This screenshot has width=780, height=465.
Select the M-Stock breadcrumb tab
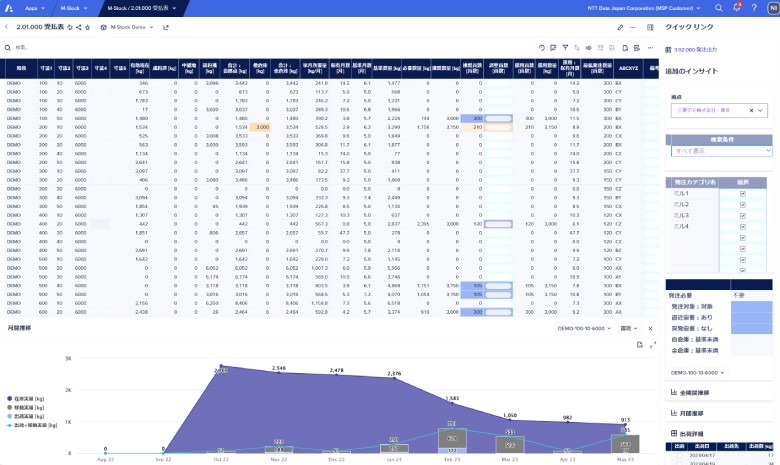[73, 8]
